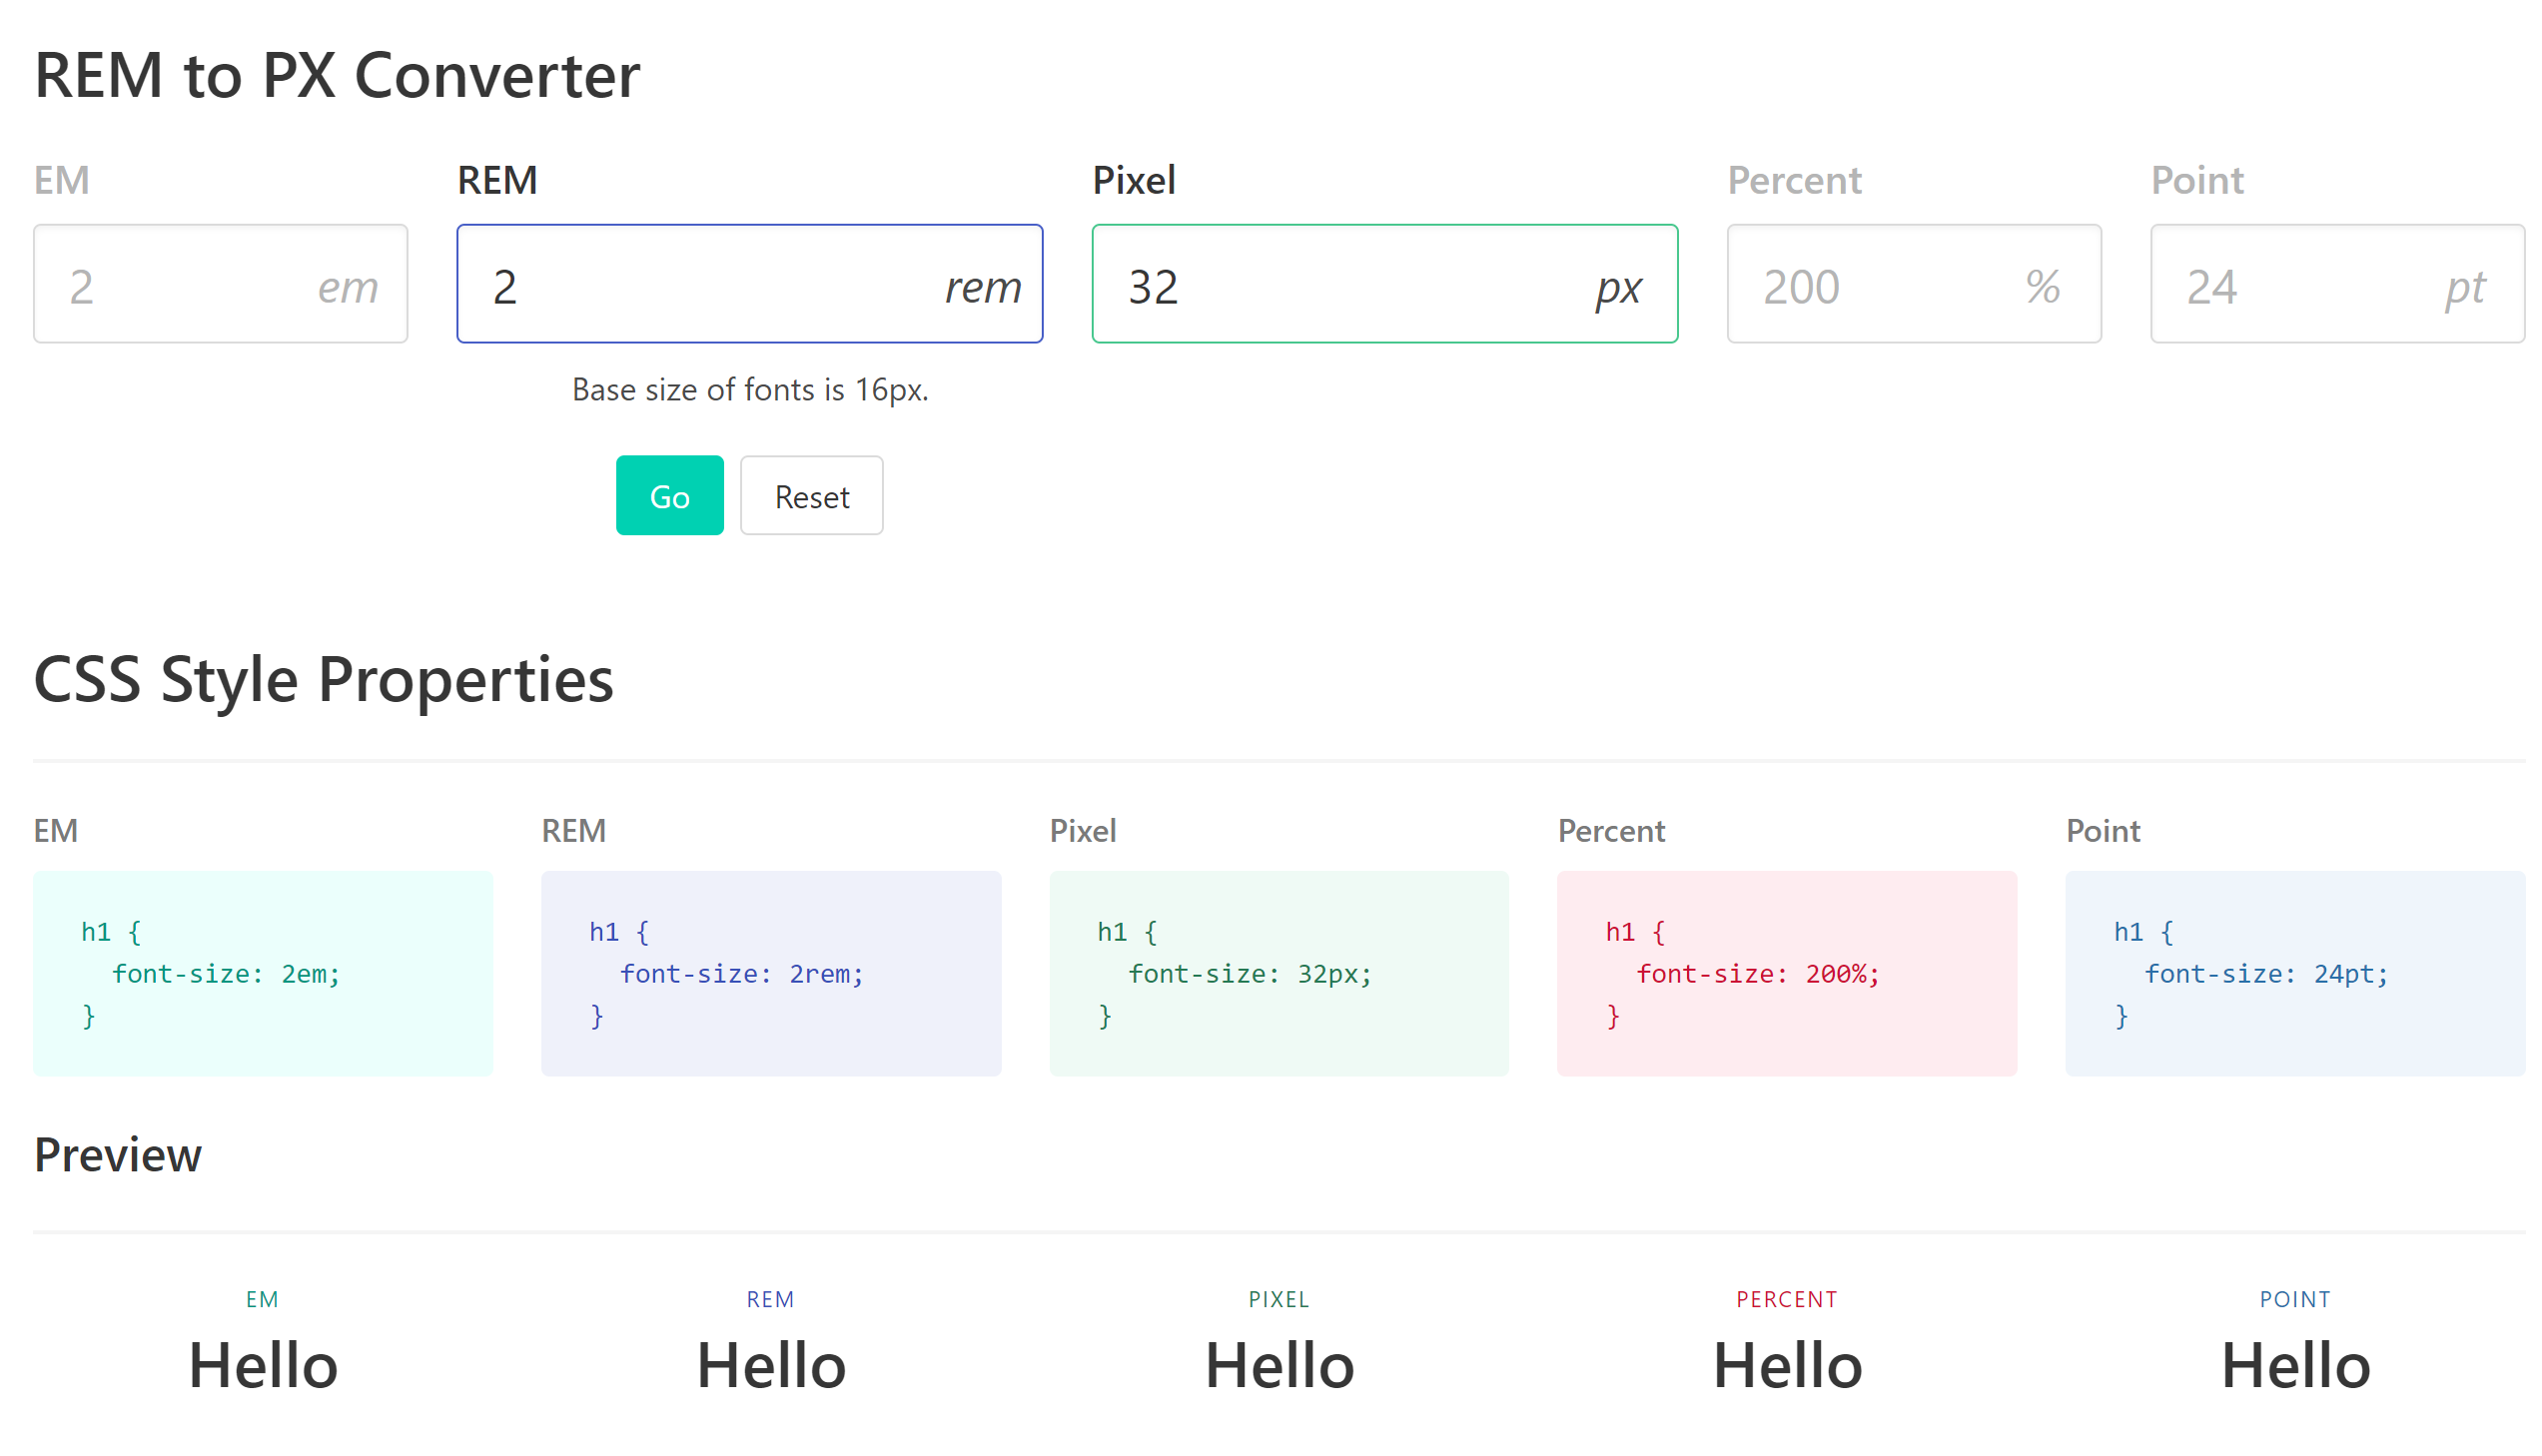The width and height of the screenshot is (2542, 1456).
Task: Click the green Go button
Action: (669, 496)
